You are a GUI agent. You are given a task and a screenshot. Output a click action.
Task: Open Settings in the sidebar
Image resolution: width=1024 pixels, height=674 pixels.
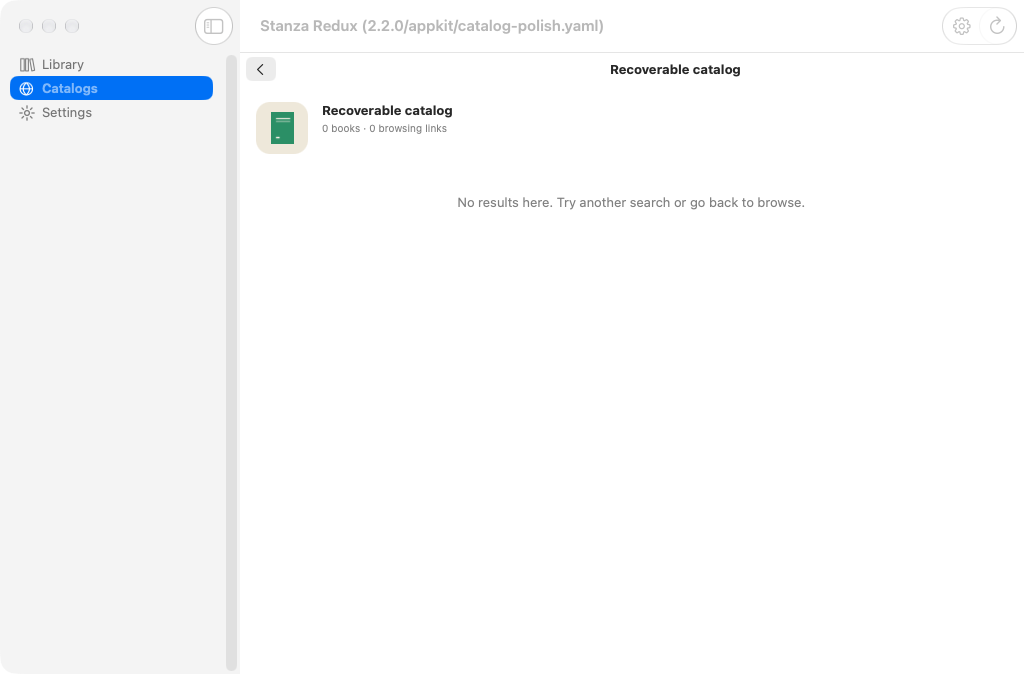coord(111,112)
